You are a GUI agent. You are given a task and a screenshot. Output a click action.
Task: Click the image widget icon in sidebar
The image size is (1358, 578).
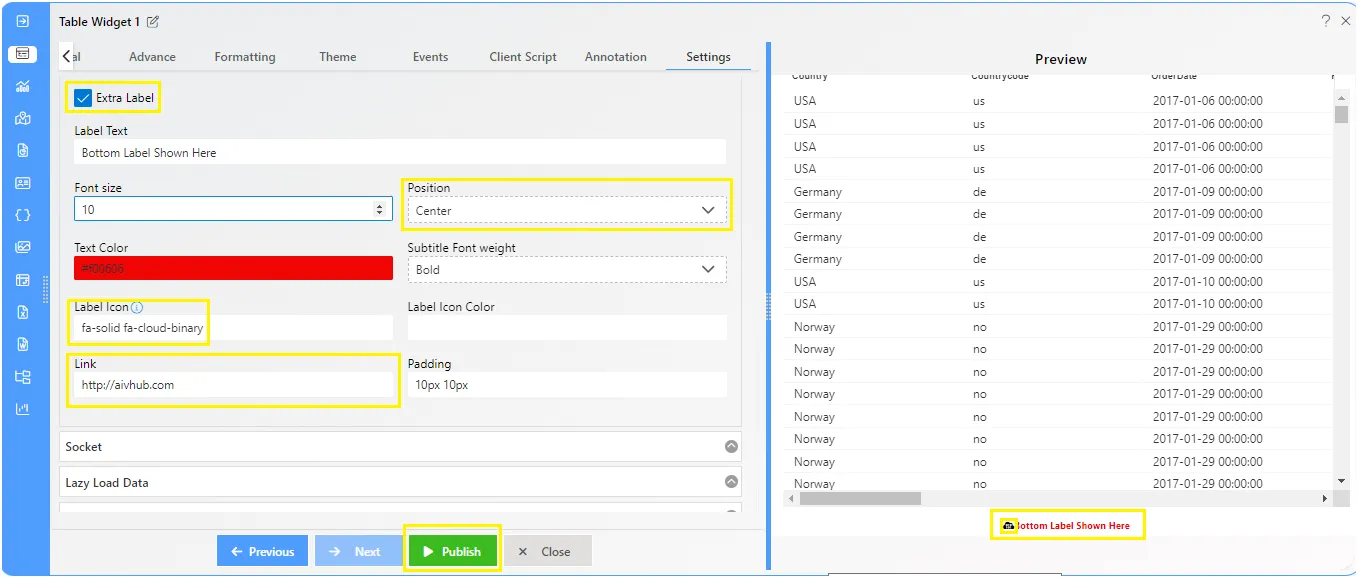(23, 247)
